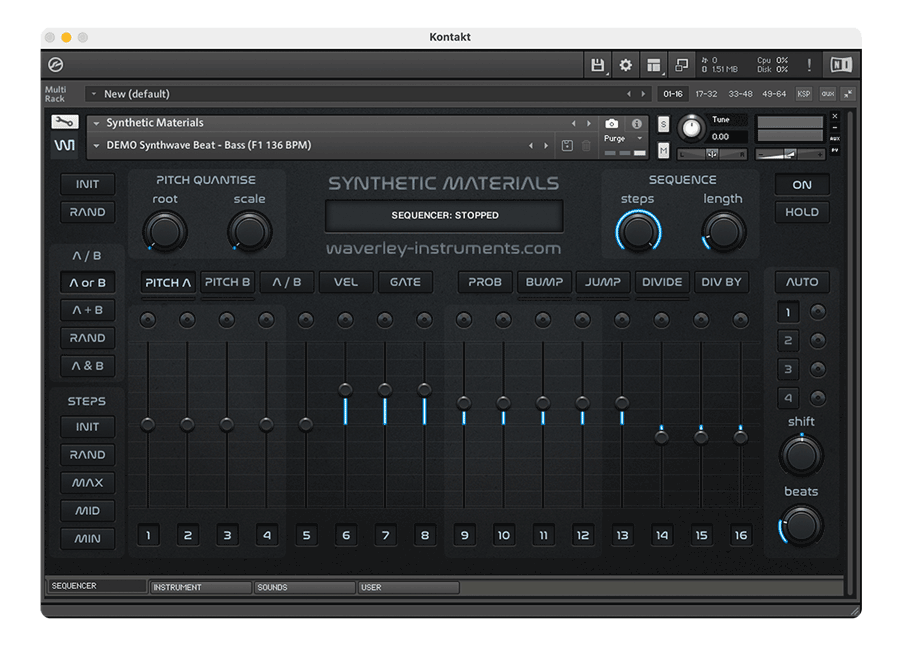
Task: Click the step 14 fader handle
Action: tap(661, 438)
